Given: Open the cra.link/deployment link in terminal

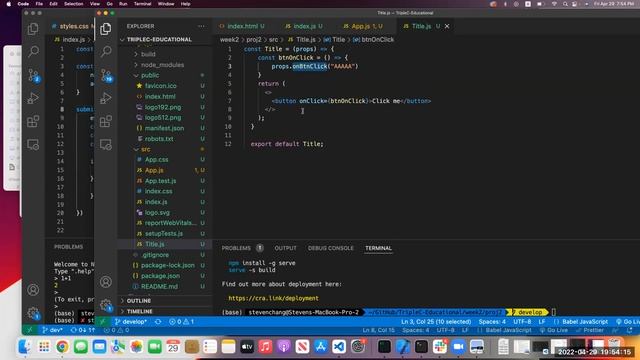Looking at the screenshot, I should coord(273,298).
